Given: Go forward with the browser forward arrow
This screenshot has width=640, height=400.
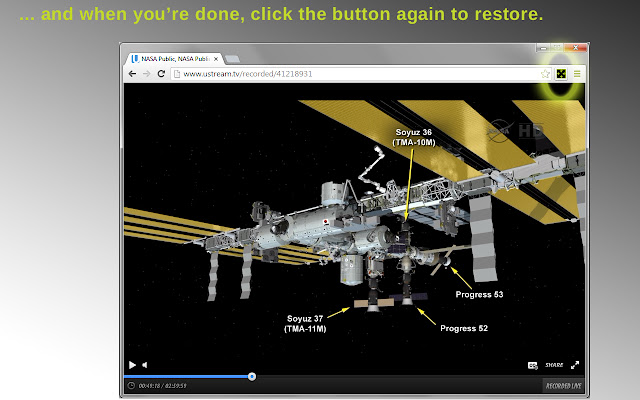Looking at the screenshot, I should tap(147, 74).
